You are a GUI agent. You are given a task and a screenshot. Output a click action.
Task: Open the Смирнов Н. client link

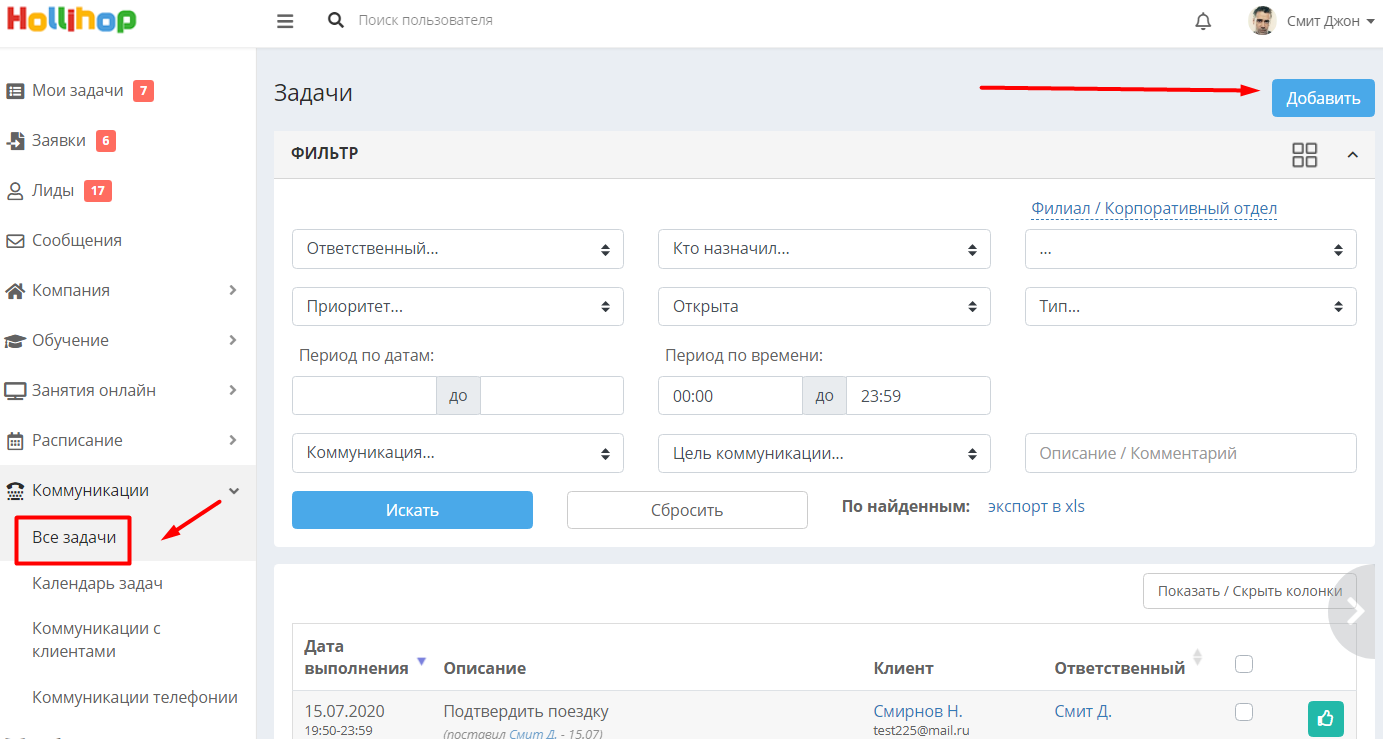[x=918, y=712]
